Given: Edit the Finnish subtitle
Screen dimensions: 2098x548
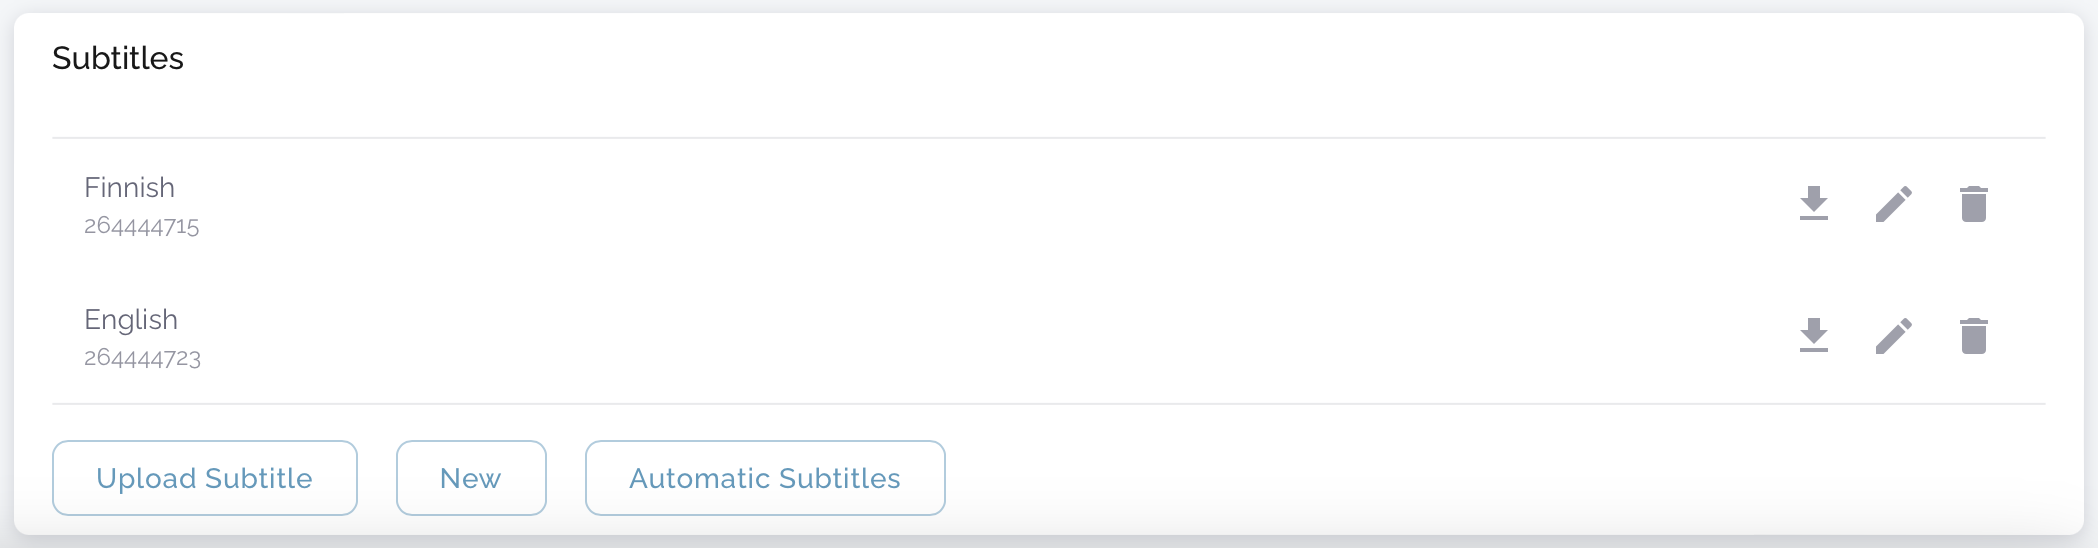Looking at the screenshot, I should (1893, 204).
